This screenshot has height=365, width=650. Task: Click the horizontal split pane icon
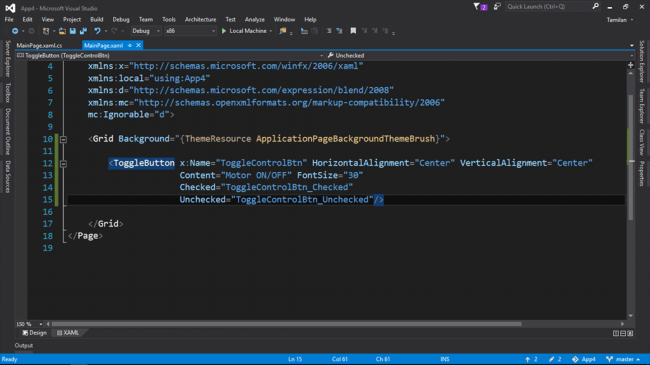pyautogui.click(x=623, y=333)
